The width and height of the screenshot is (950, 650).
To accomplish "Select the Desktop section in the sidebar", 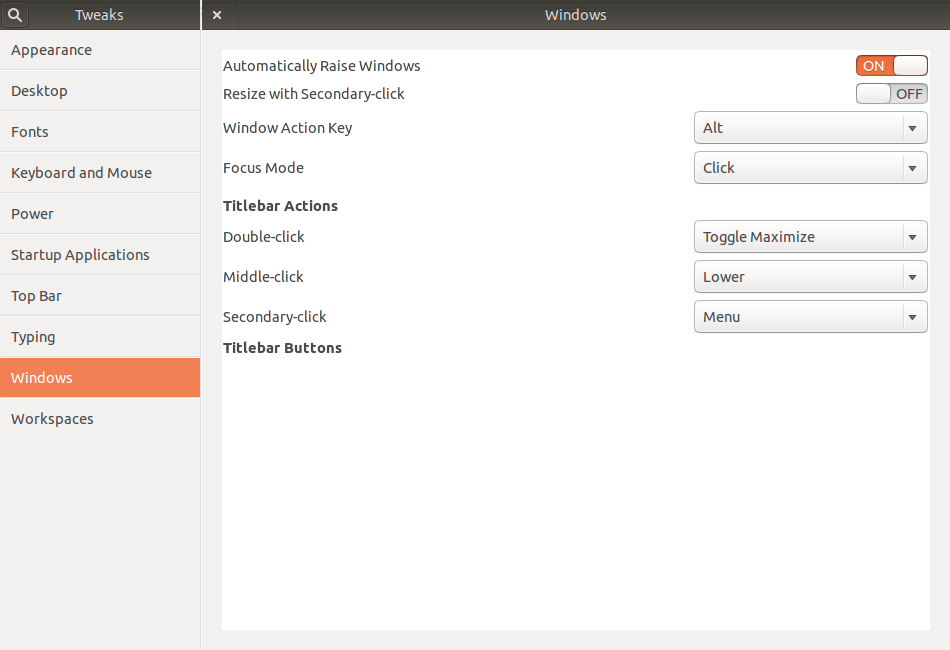I will [x=39, y=90].
